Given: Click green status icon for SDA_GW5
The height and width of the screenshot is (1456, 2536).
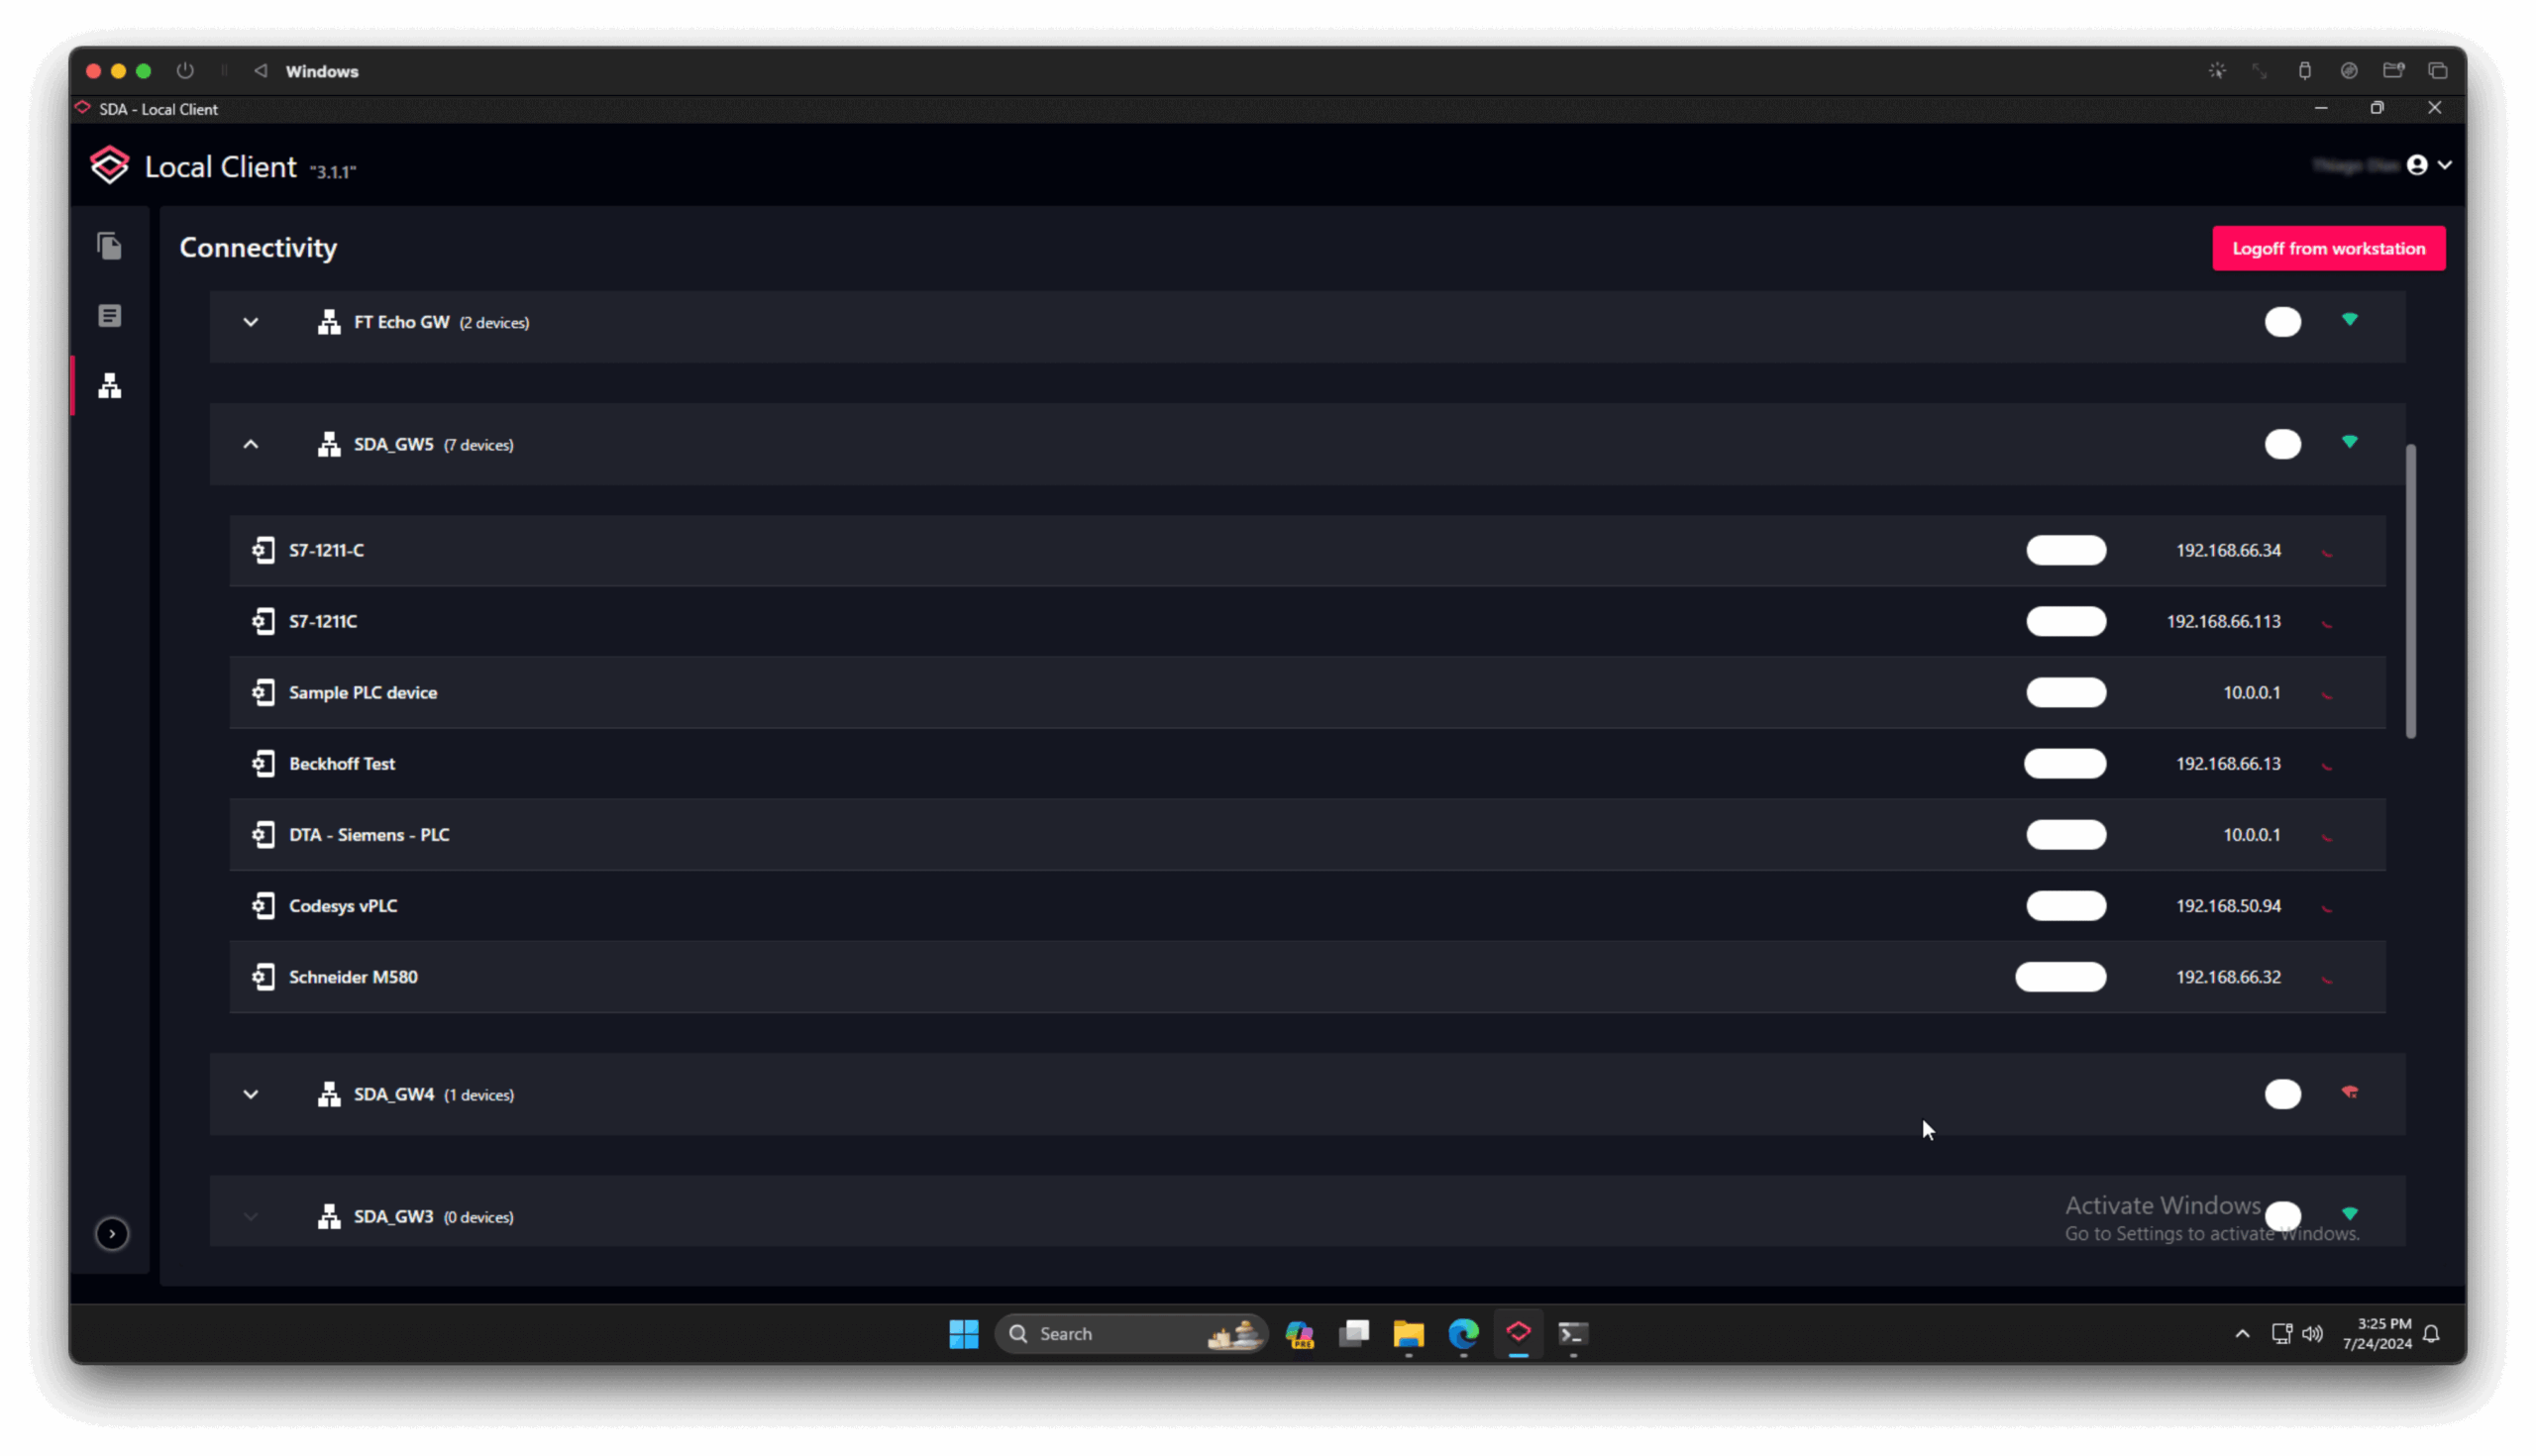Looking at the screenshot, I should [x=2349, y=442].
